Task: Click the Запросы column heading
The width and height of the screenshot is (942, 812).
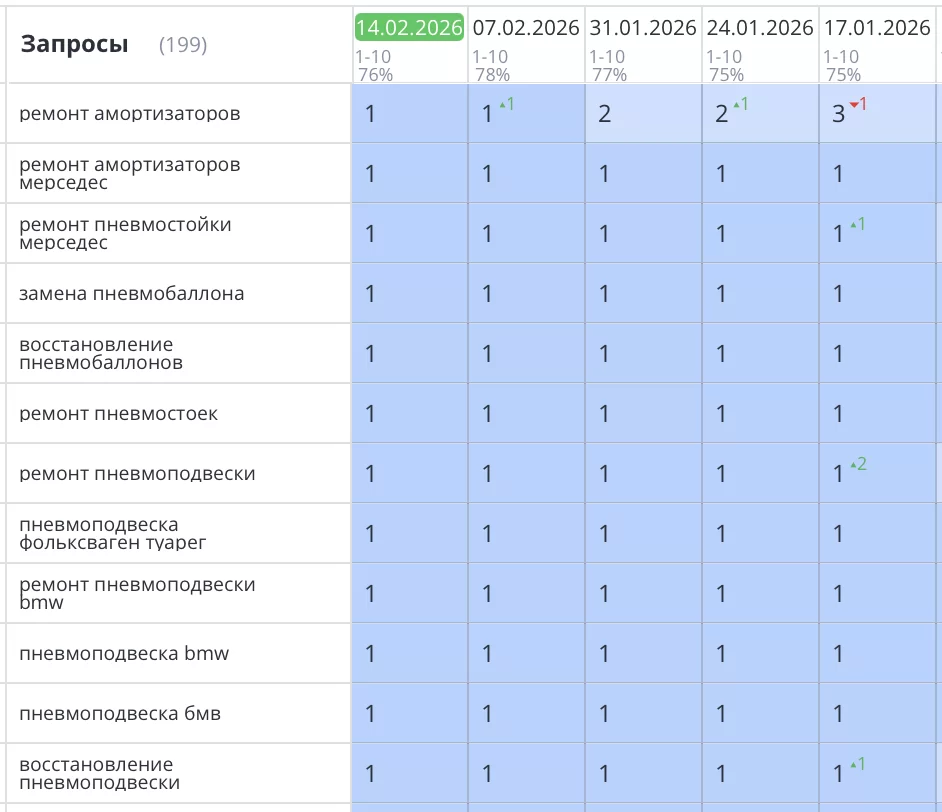Action: click(x=75, y=44)
